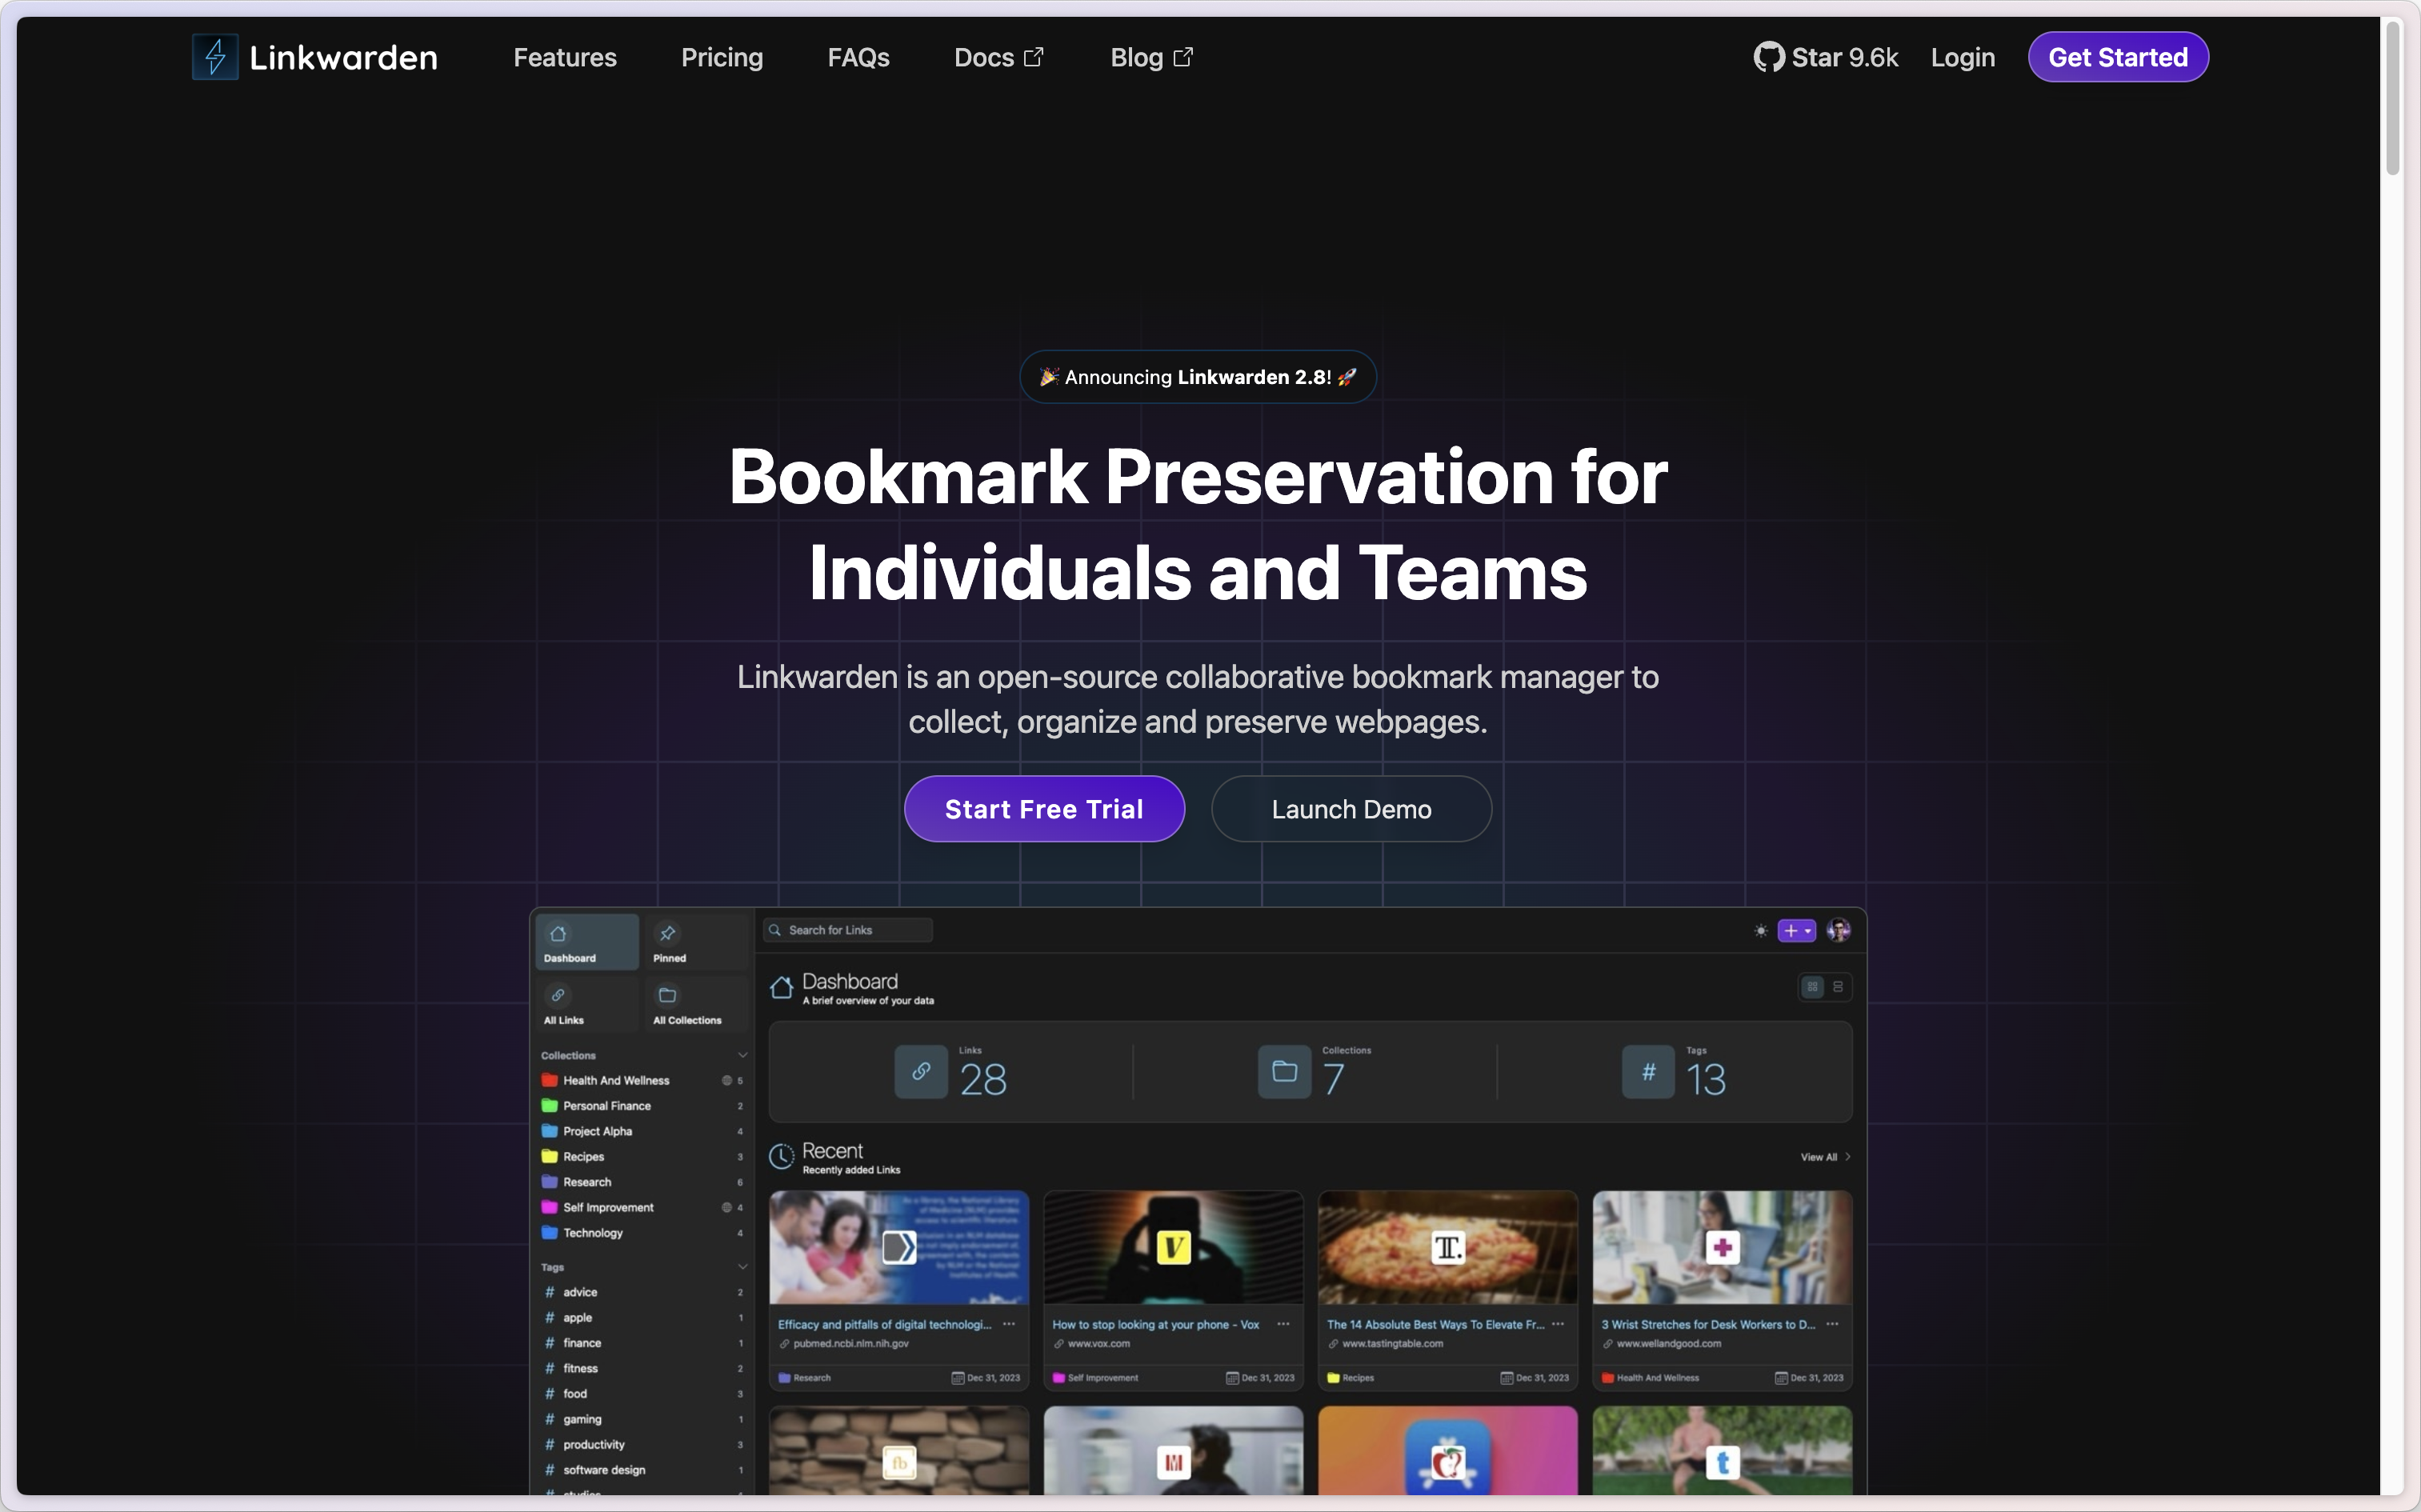Image resolution: width=2421 pixels, height=1512 pixels.
Task: Collapse the Tags section chevron
Action: (x=742, y=1267)
